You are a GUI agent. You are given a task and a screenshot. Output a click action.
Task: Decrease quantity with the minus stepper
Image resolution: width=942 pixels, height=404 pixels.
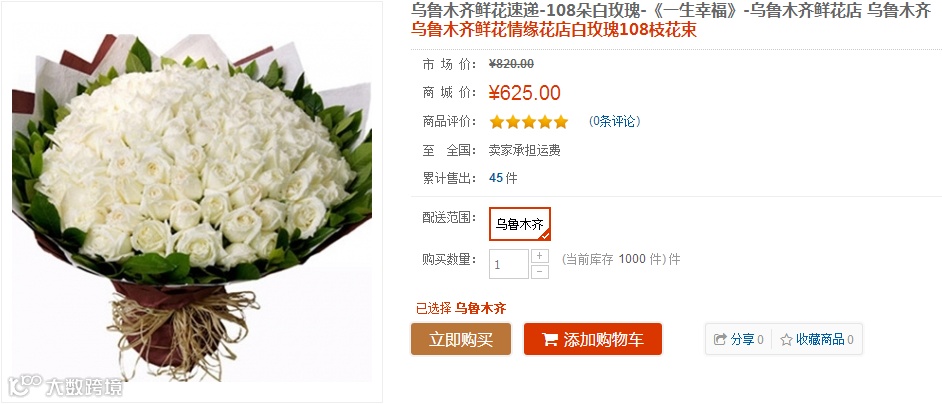tap(540, 272)
